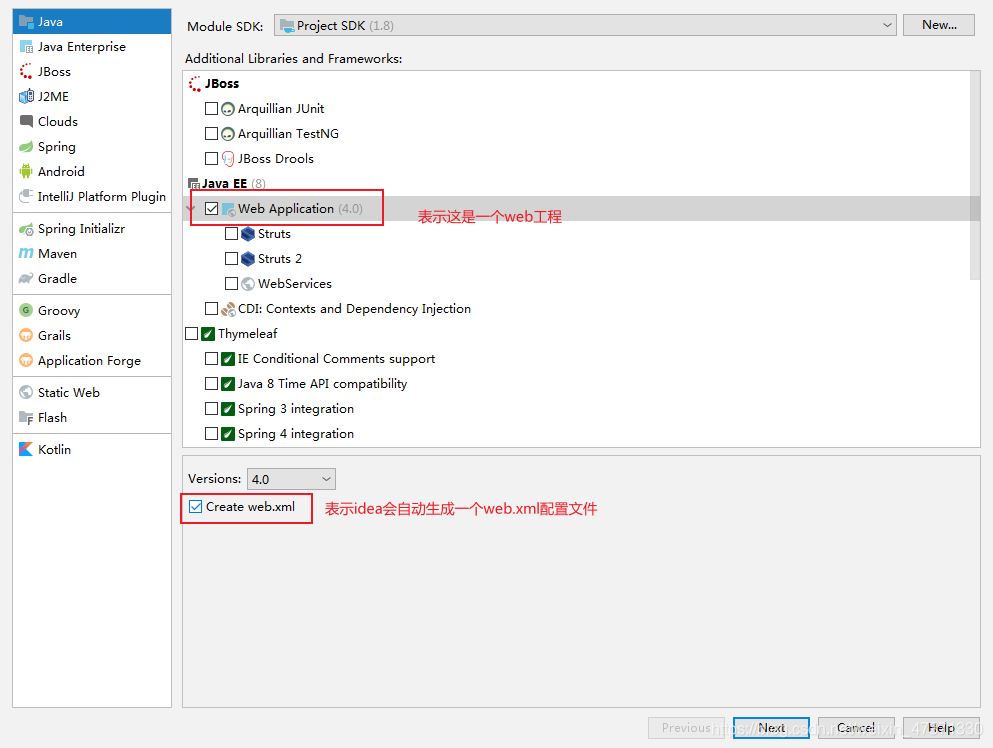This screenshot has height=748, width=993.
Task: Open the Versions 4.0 dropdown
Action: click(291, 479)
